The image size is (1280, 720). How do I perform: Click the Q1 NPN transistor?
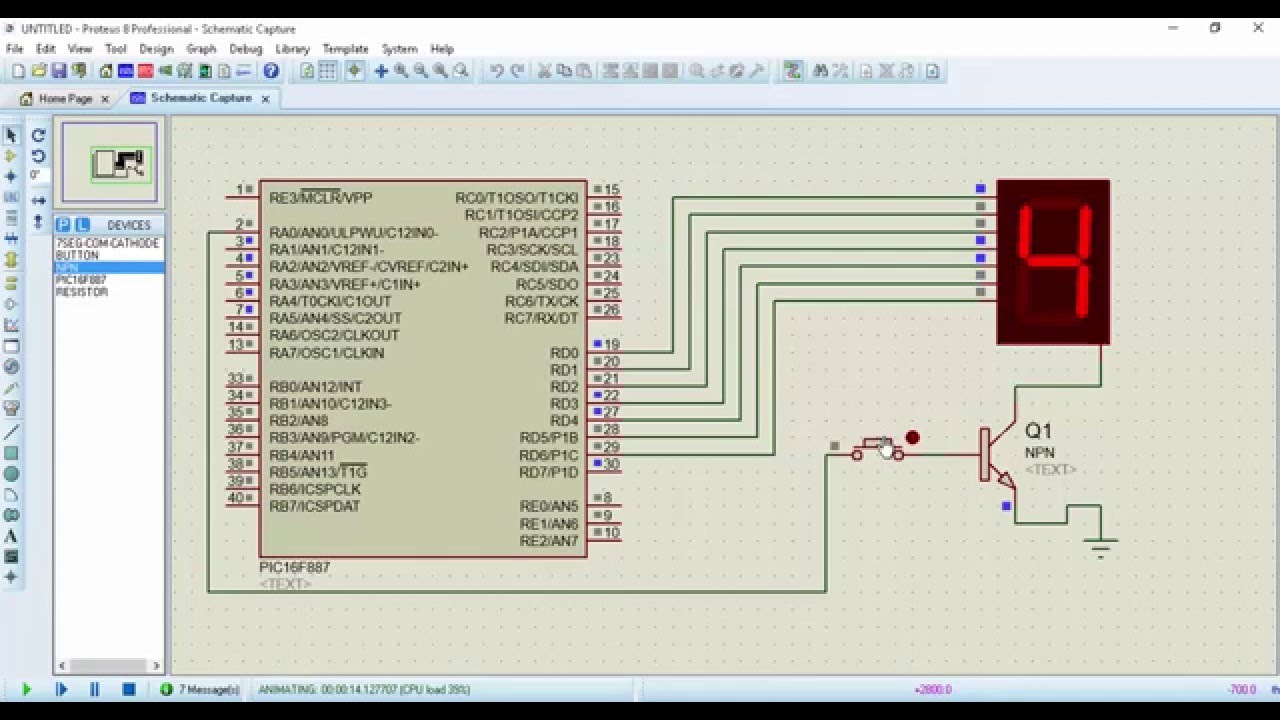point(997,455)
